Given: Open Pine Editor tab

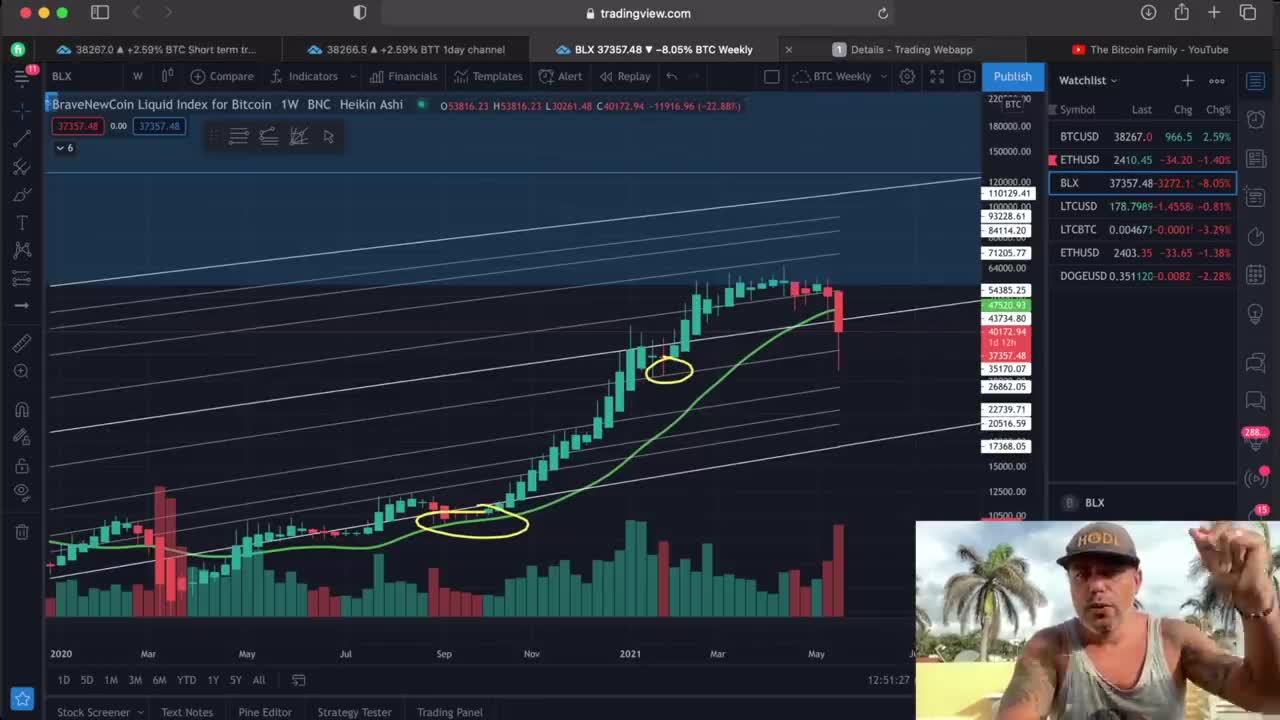Looking at the screenshot, I should click(x=265, y=712).
